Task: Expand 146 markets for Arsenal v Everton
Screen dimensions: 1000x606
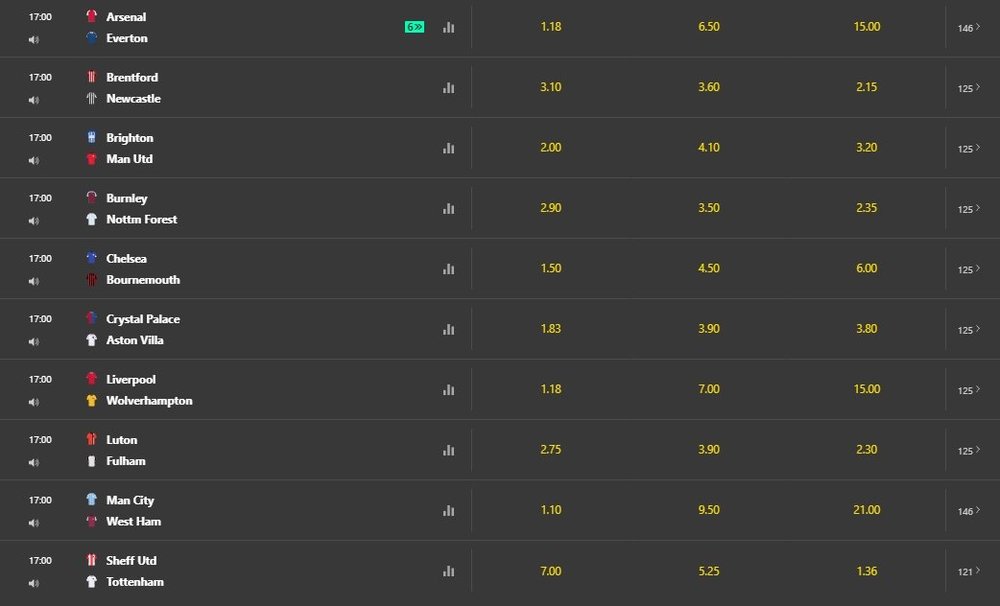Action: (x=968, y=28)
